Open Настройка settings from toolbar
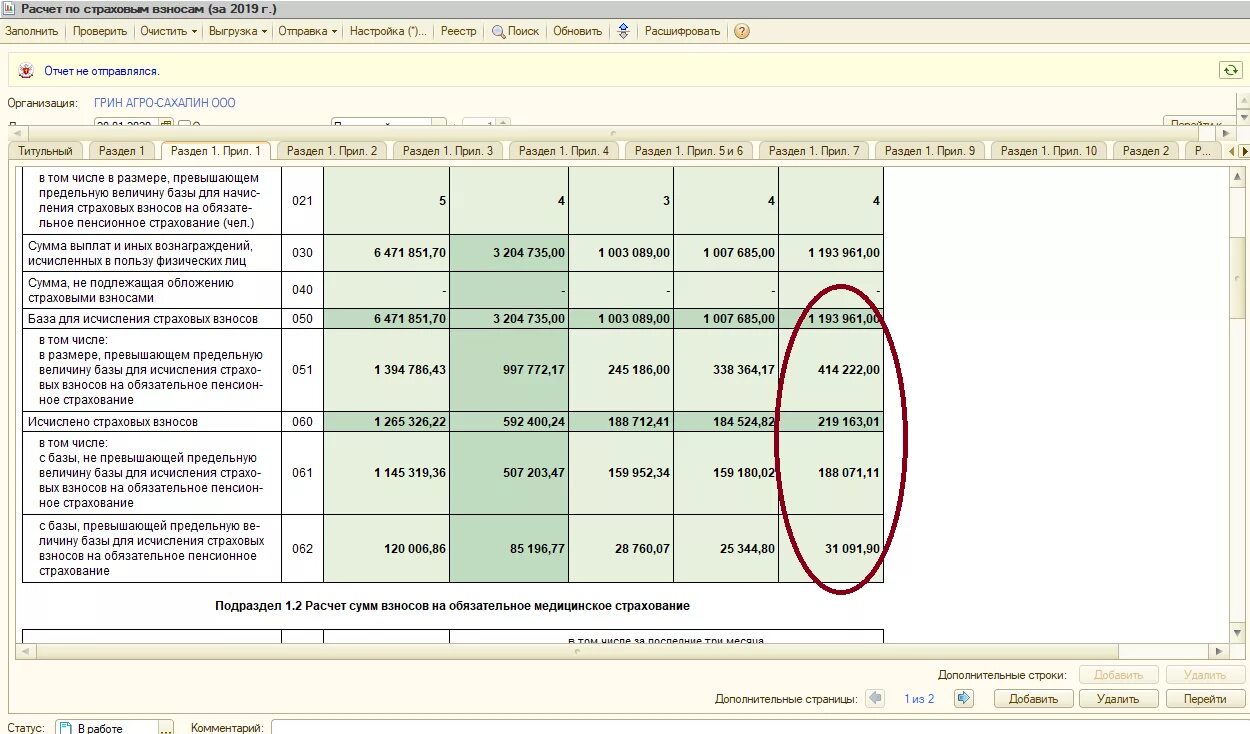 389,31
